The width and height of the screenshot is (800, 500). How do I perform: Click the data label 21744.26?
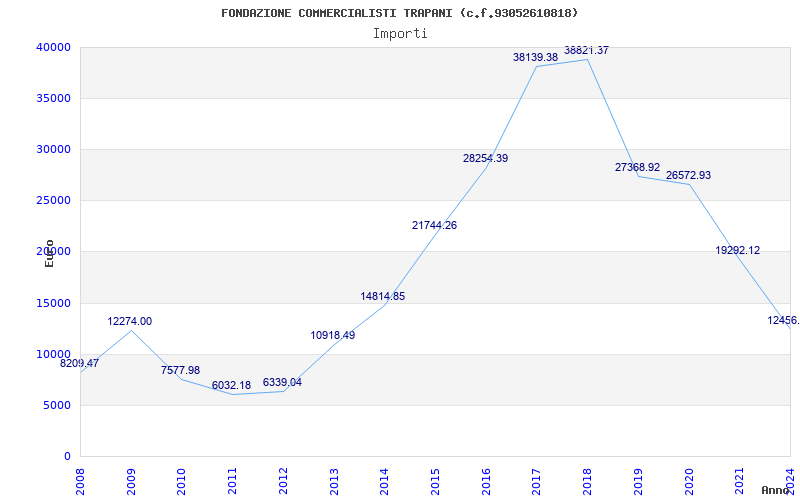435,225
